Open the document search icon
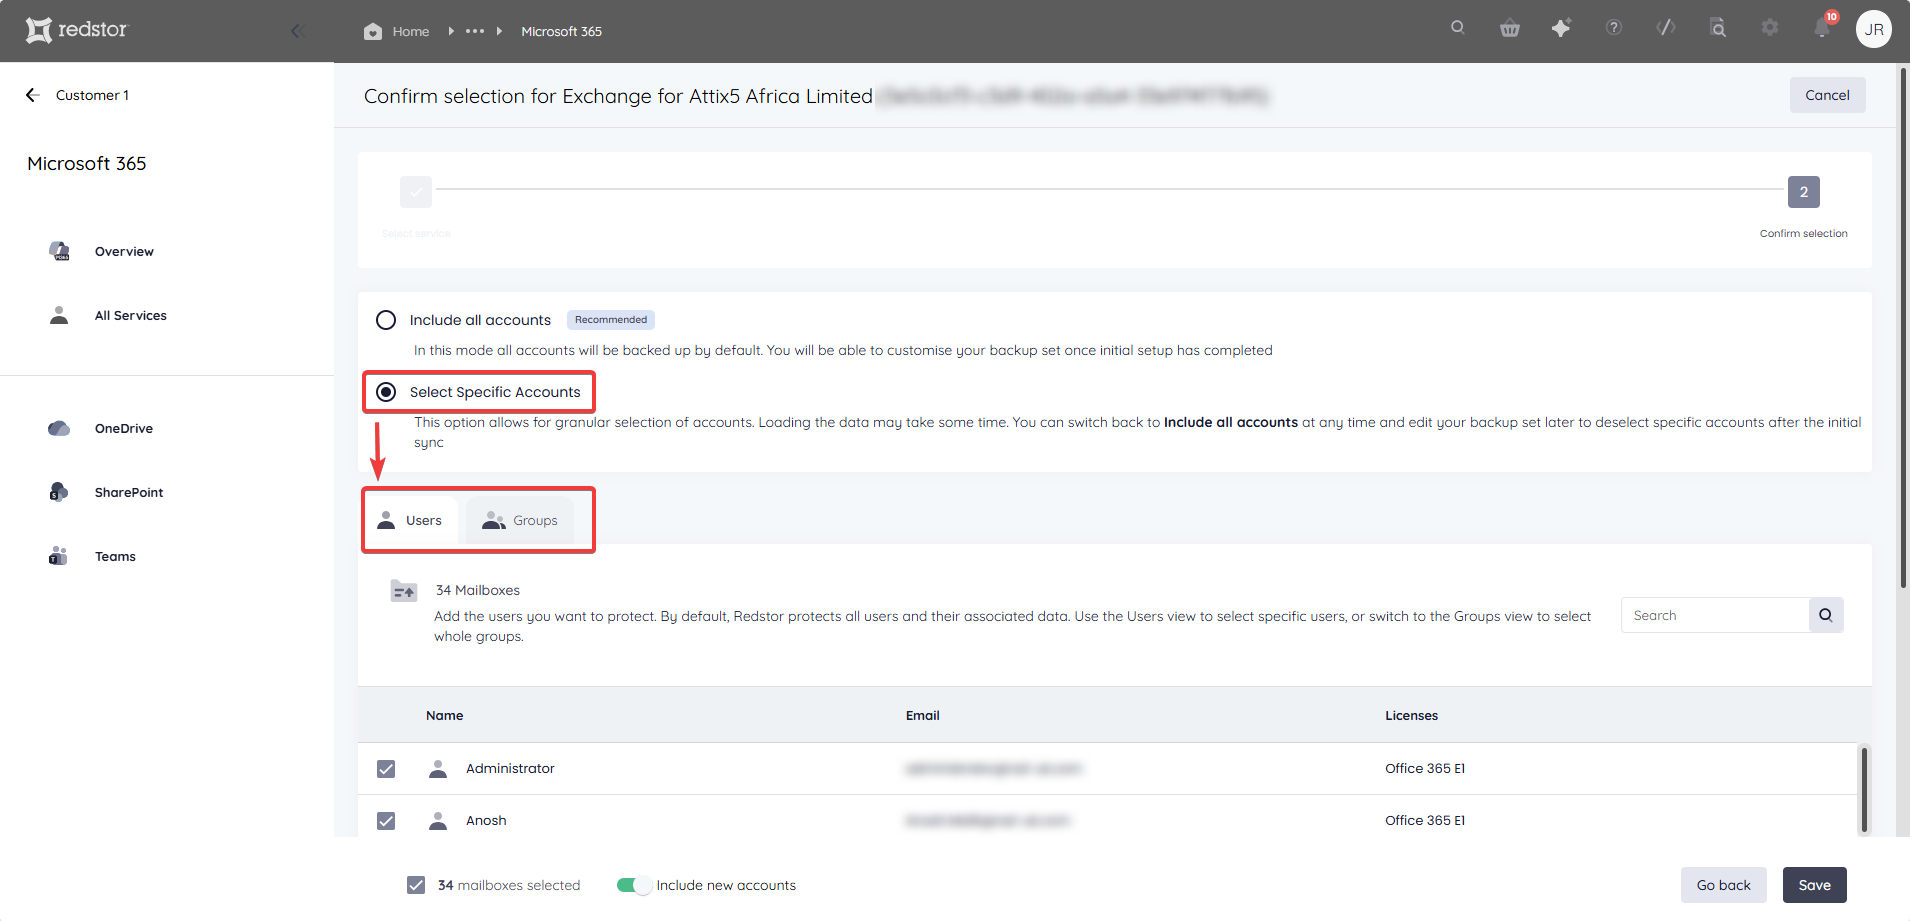The height and width of the screenshot is (921, 1910). [1718, 28]
